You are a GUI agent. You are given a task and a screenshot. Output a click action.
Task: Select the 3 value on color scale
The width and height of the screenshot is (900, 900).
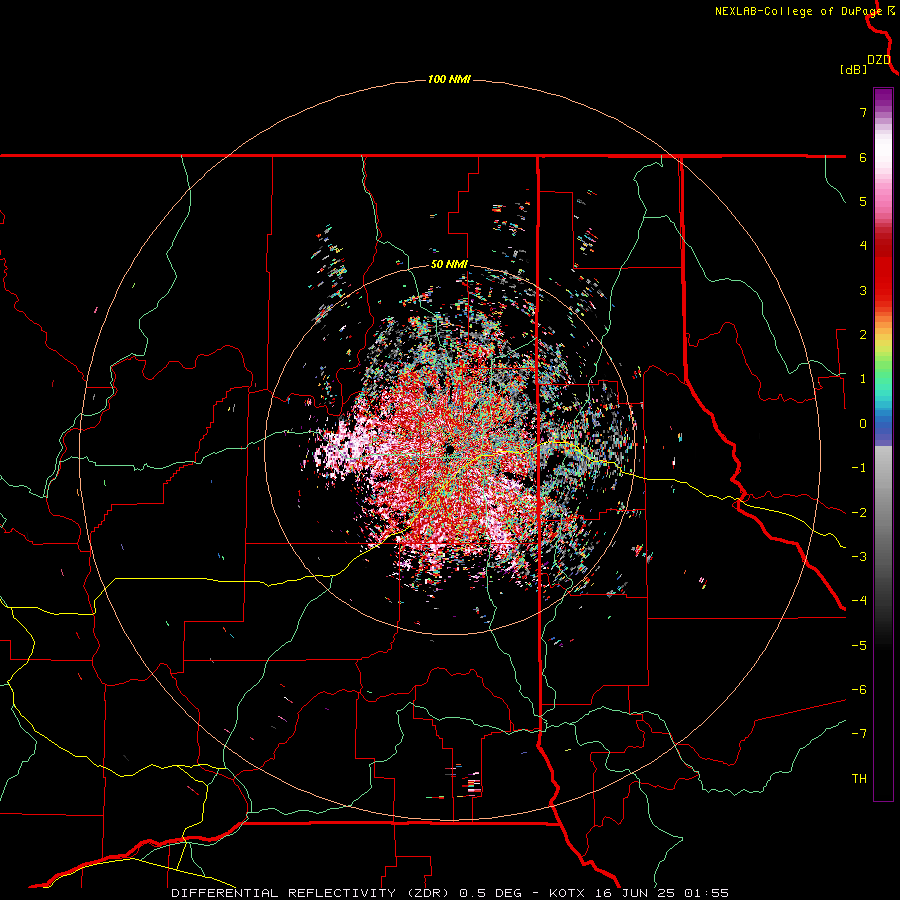click(863, 290)
